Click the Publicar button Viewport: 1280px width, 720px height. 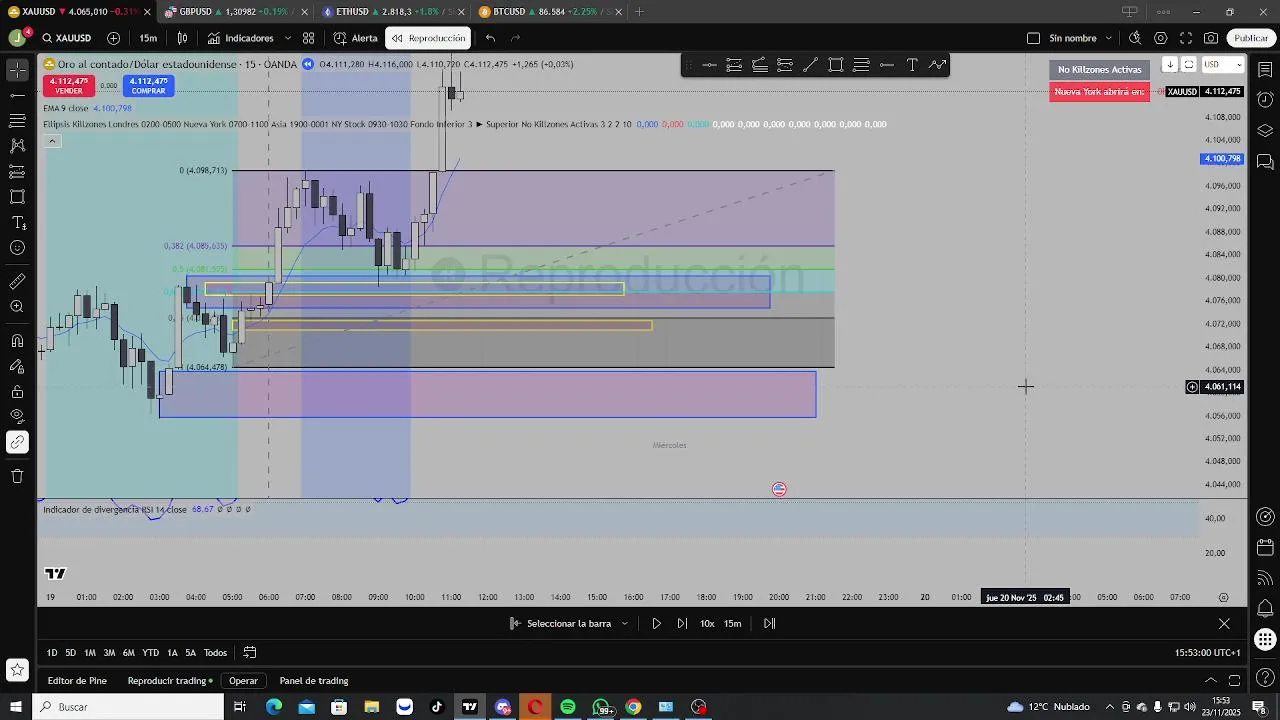tap(1250, 38)
